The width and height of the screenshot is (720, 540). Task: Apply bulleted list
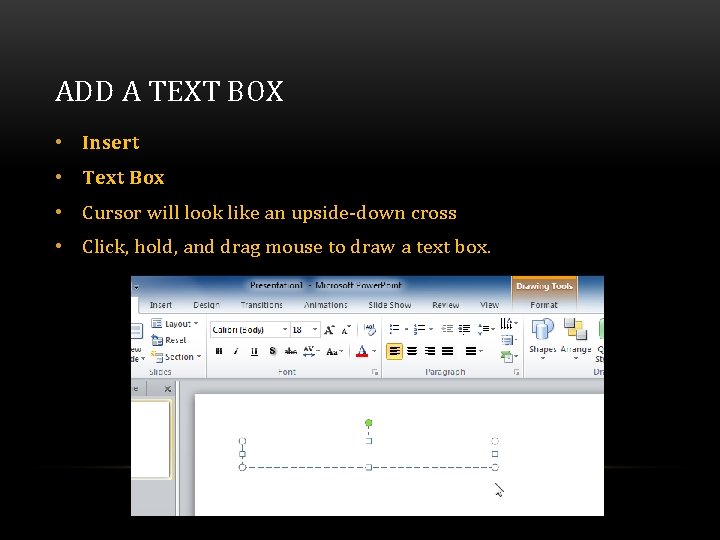[394, 329]
